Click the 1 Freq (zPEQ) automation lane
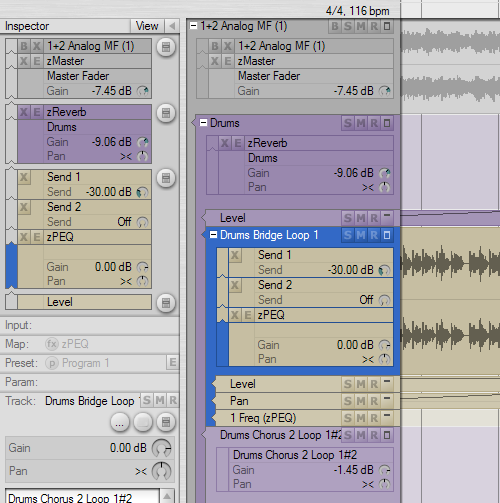500x503 pixels. tap(307, 418)
